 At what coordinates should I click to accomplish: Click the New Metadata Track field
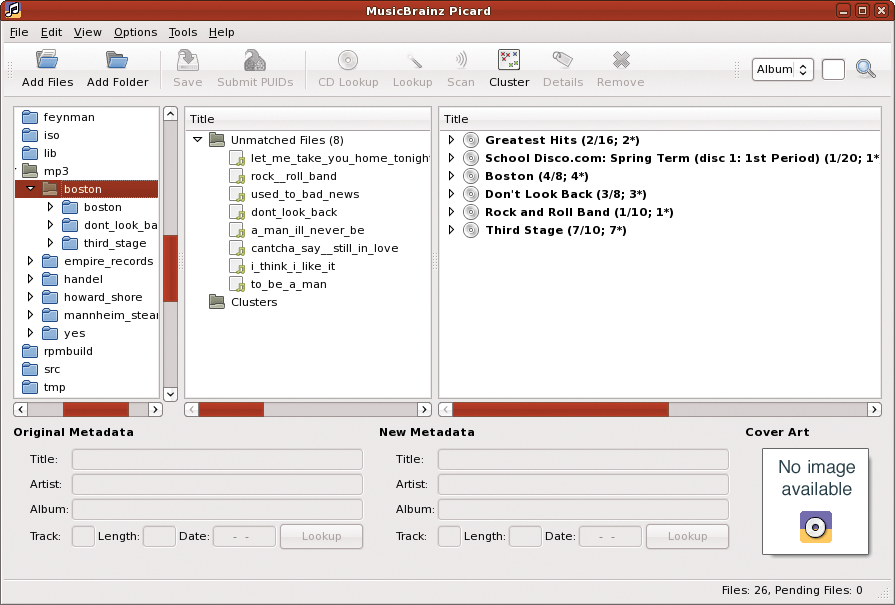click(x=449, y=537)
